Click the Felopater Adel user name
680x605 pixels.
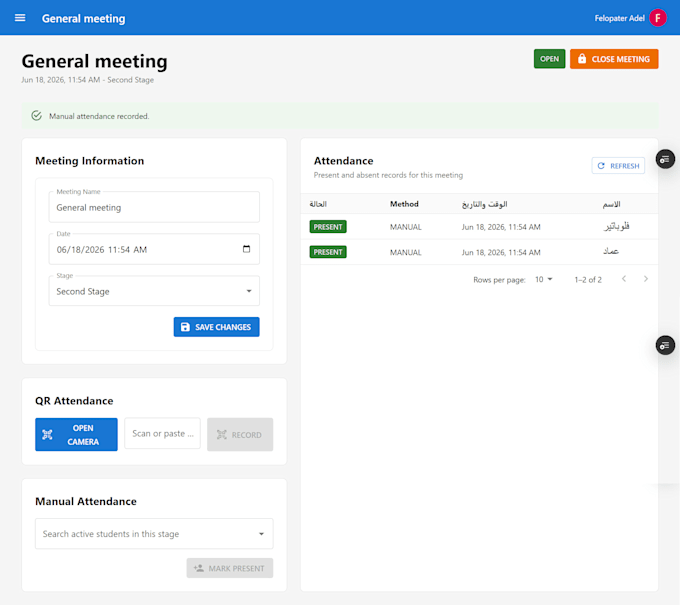619,18
